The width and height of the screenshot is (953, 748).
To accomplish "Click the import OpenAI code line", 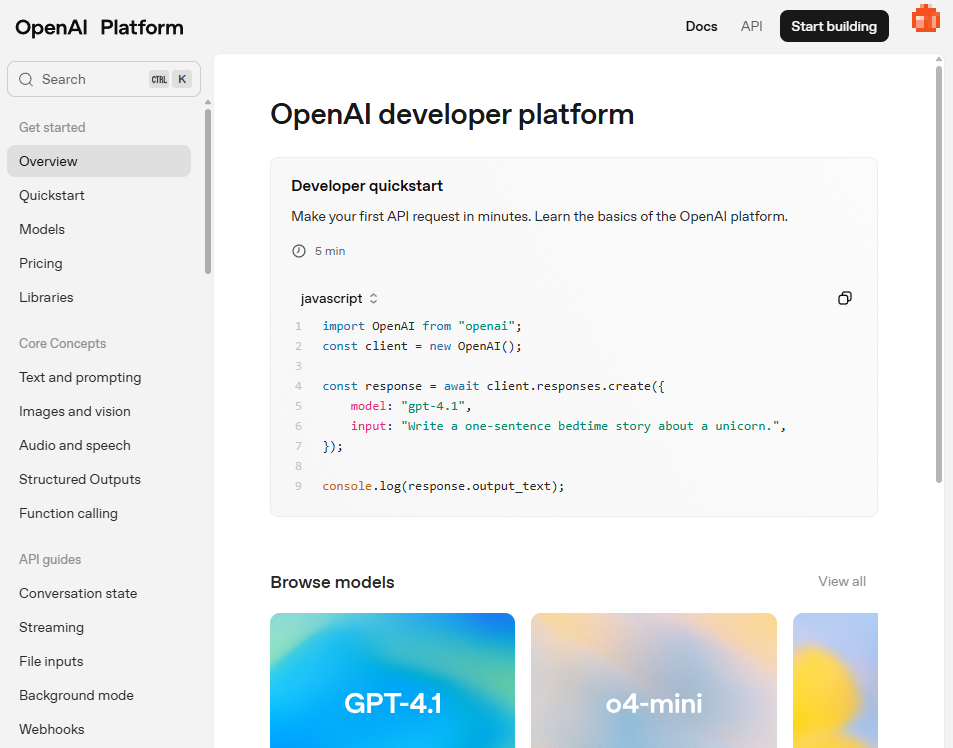I will (x=422, y=326).
